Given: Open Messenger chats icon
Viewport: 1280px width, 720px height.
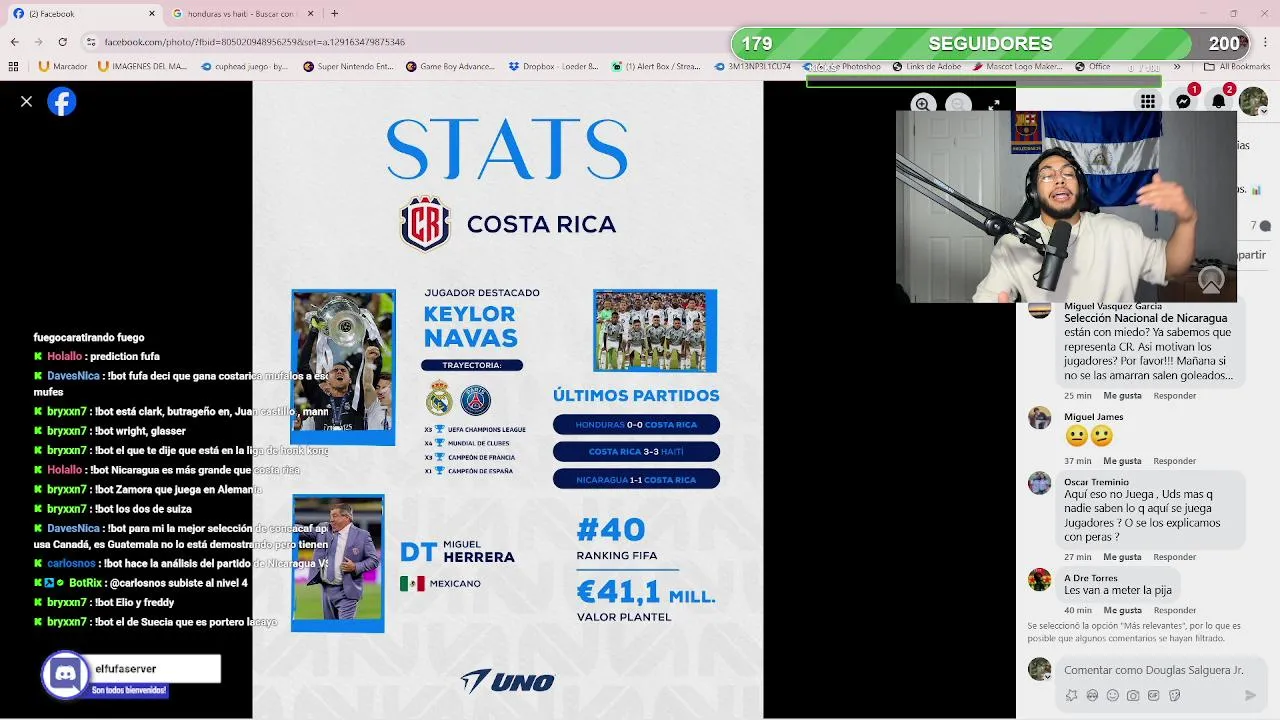Looking at the screenshot, I should 1183,101.
